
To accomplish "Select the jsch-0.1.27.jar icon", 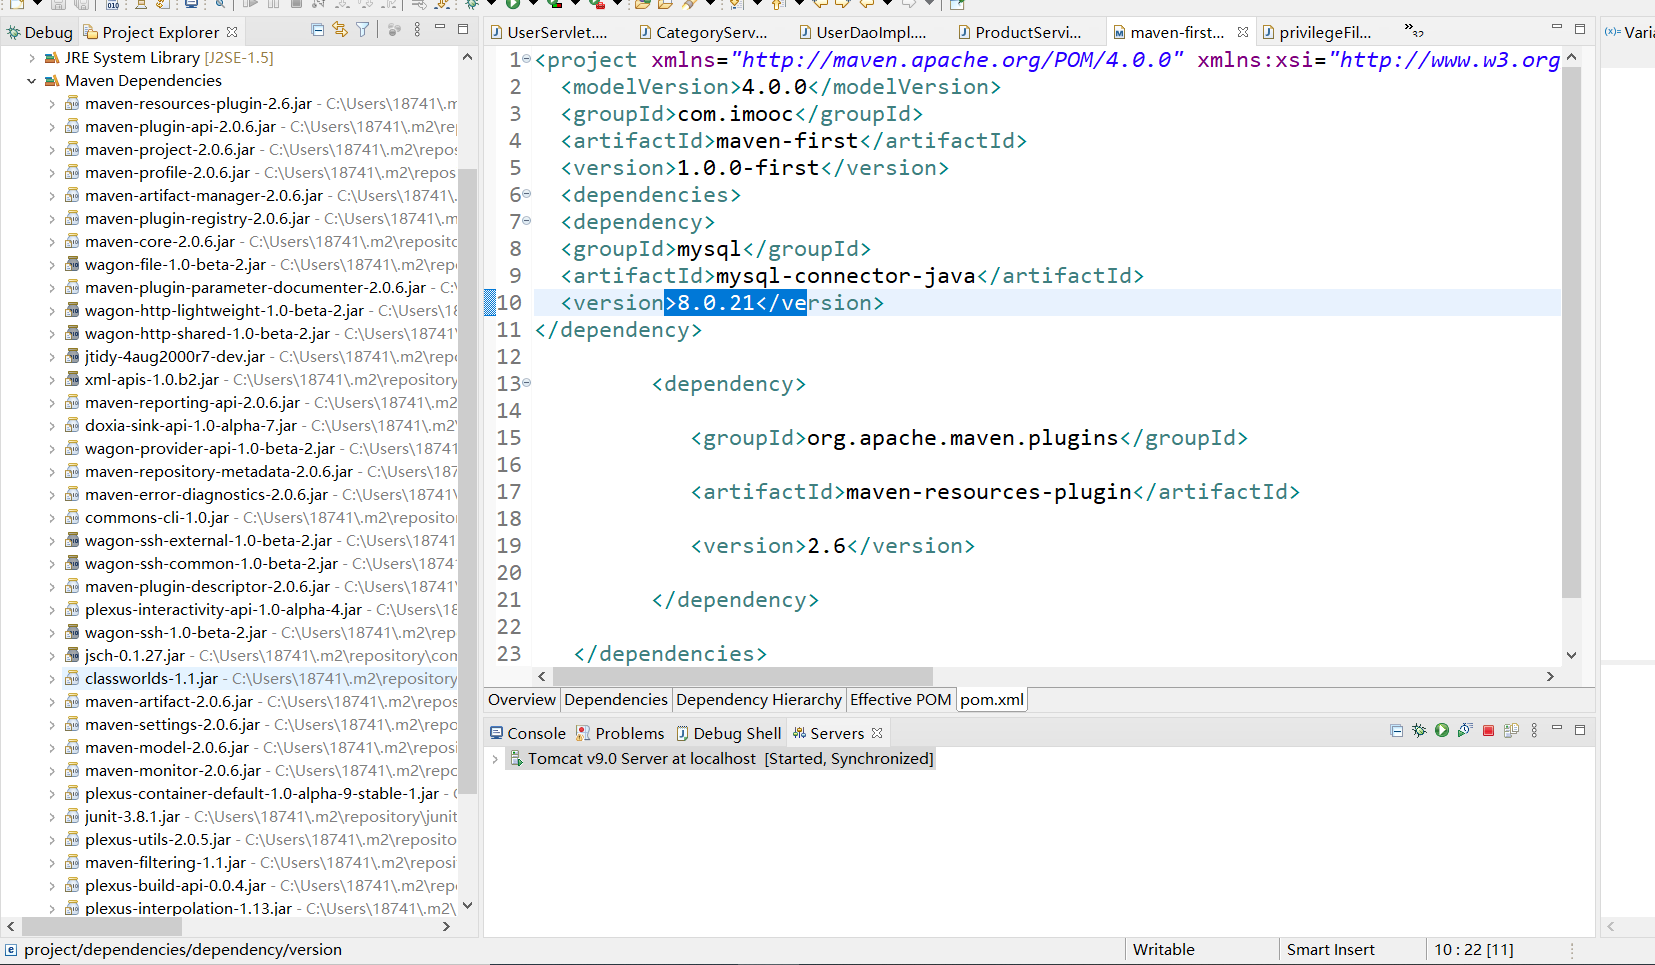I will [72, 656].
